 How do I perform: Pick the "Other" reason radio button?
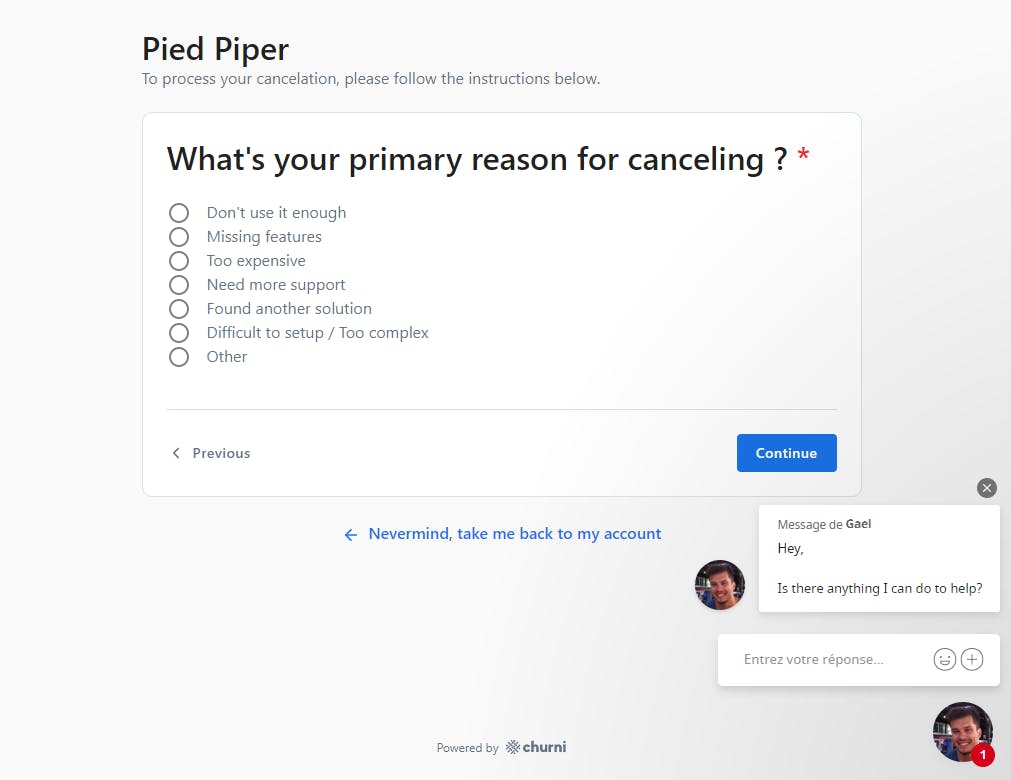(x=179, y=357)
